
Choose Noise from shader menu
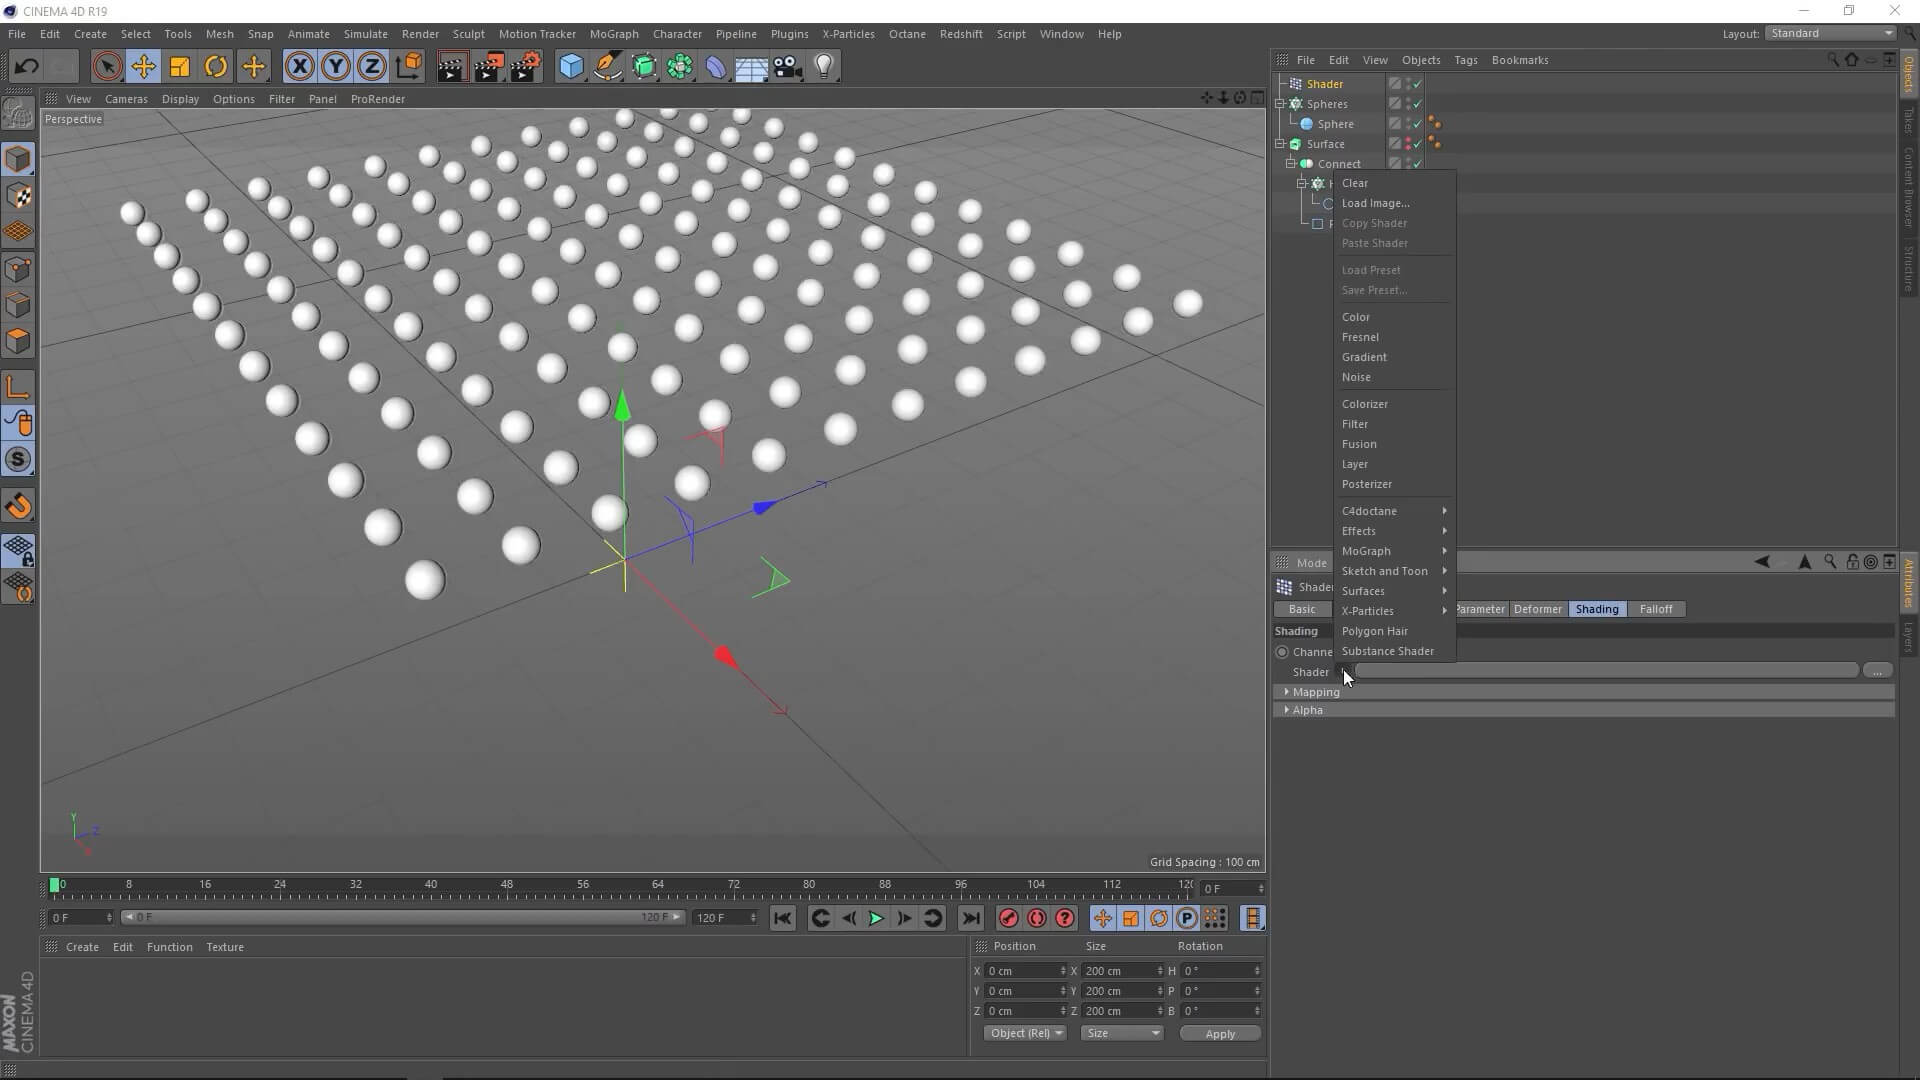click(x=1356, y=377)
